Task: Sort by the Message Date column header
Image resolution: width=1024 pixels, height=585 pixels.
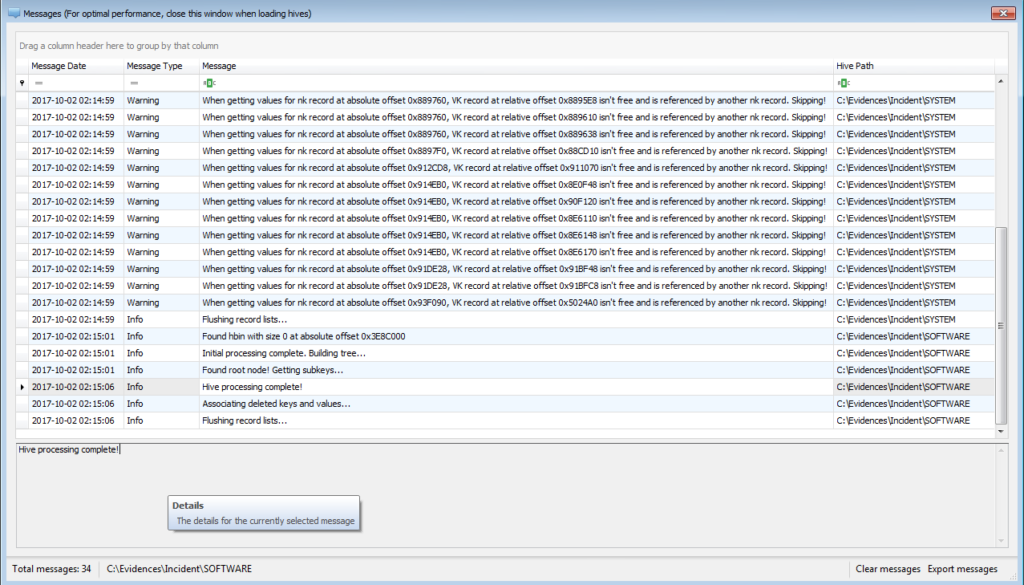Action: [x=59, y=66]
